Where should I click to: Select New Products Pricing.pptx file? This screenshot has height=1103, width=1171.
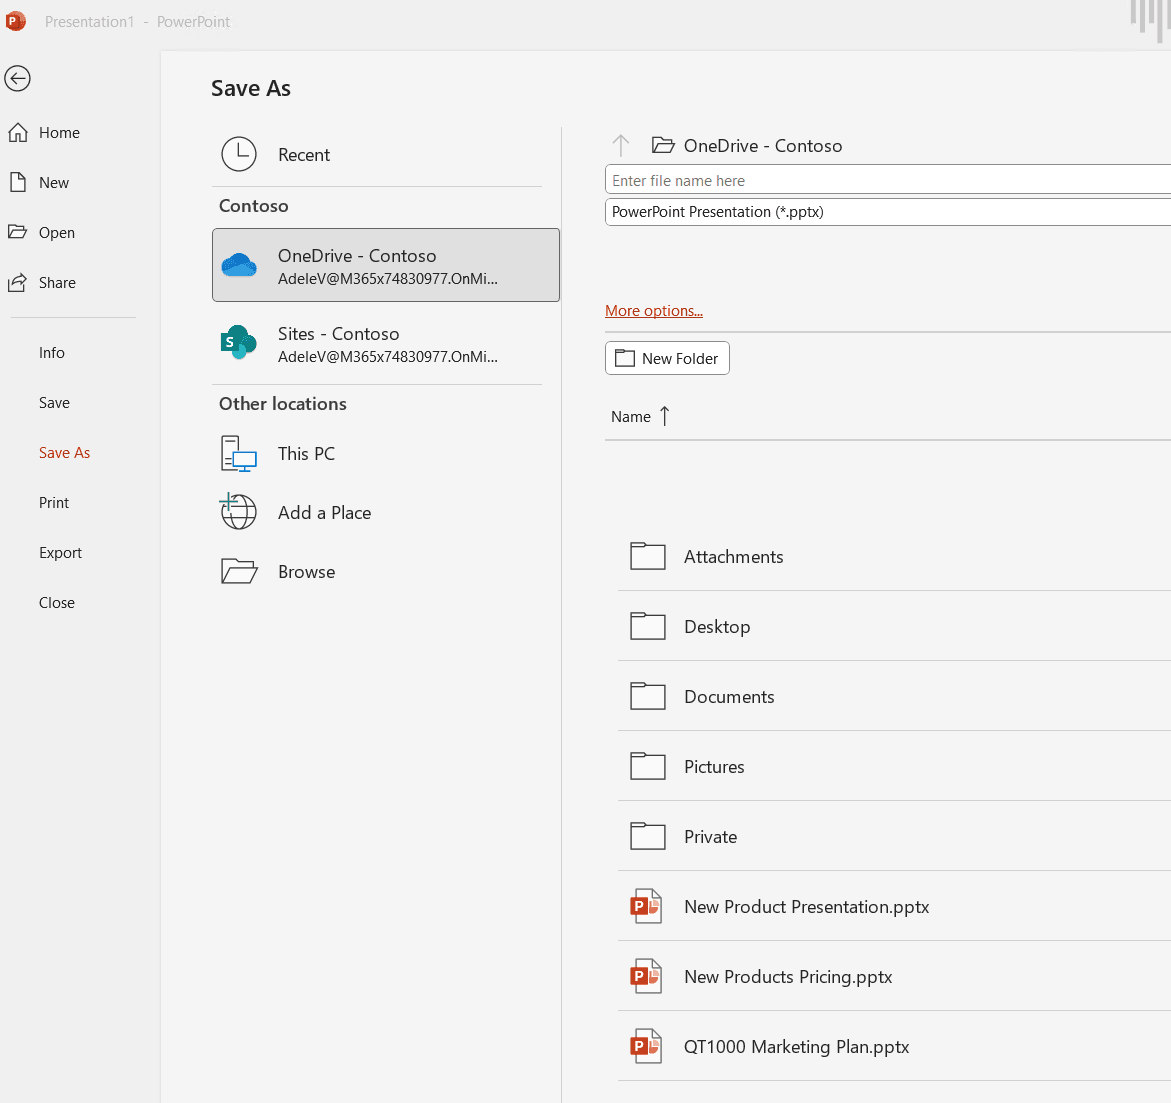[788, 977]
